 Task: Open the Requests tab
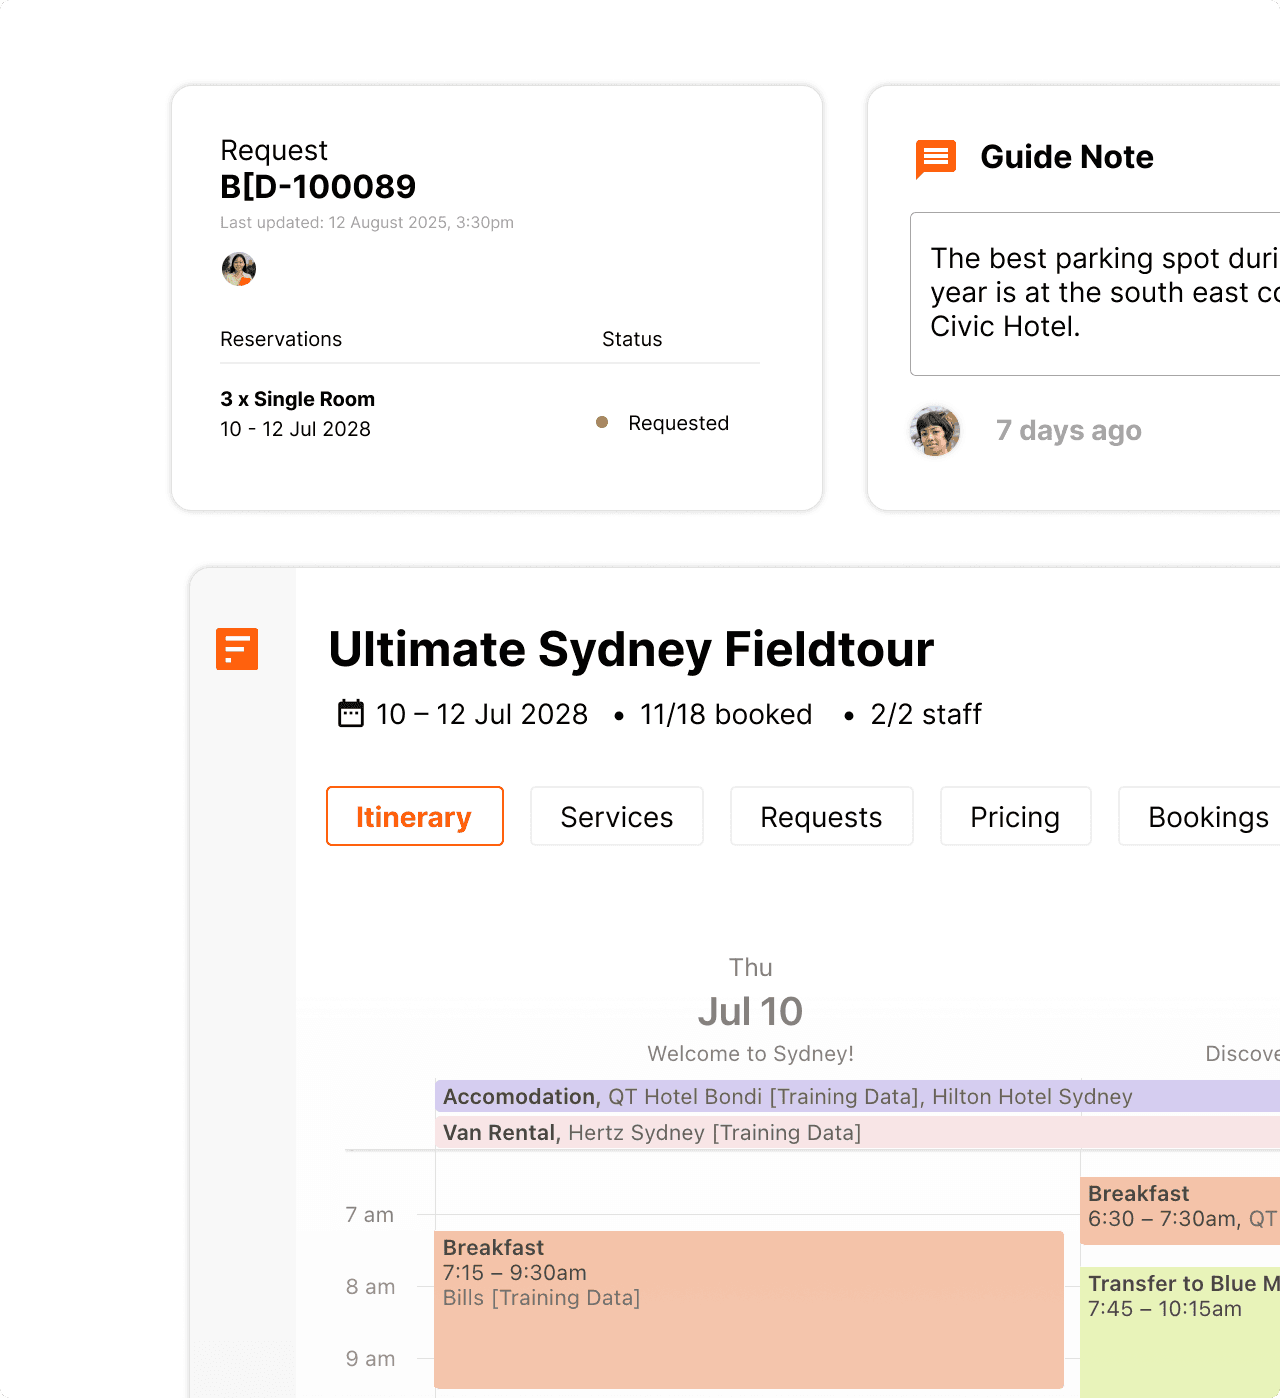click(821, 816)
